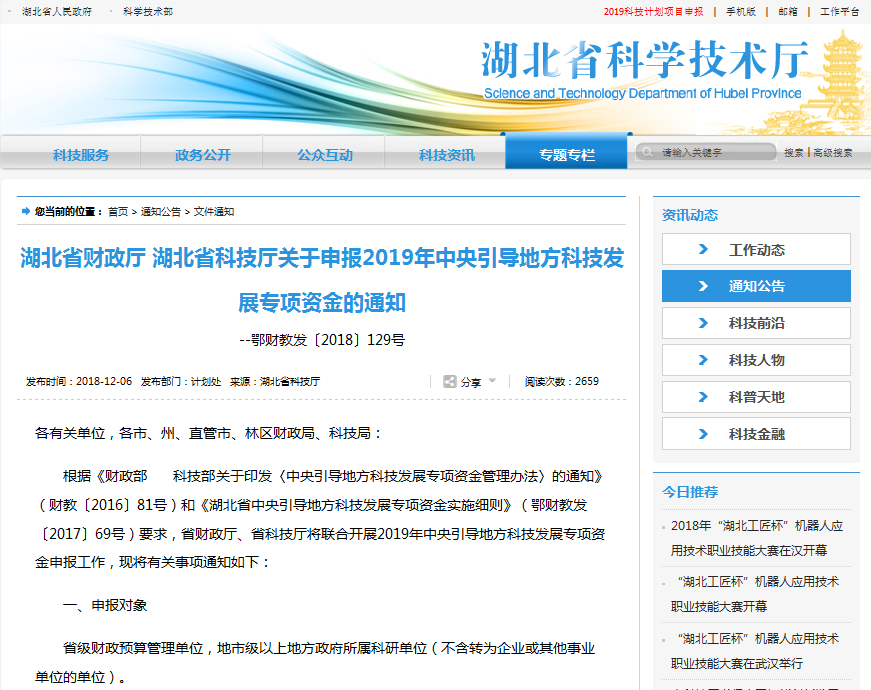Click the 搜索 search button

point(793,153)
